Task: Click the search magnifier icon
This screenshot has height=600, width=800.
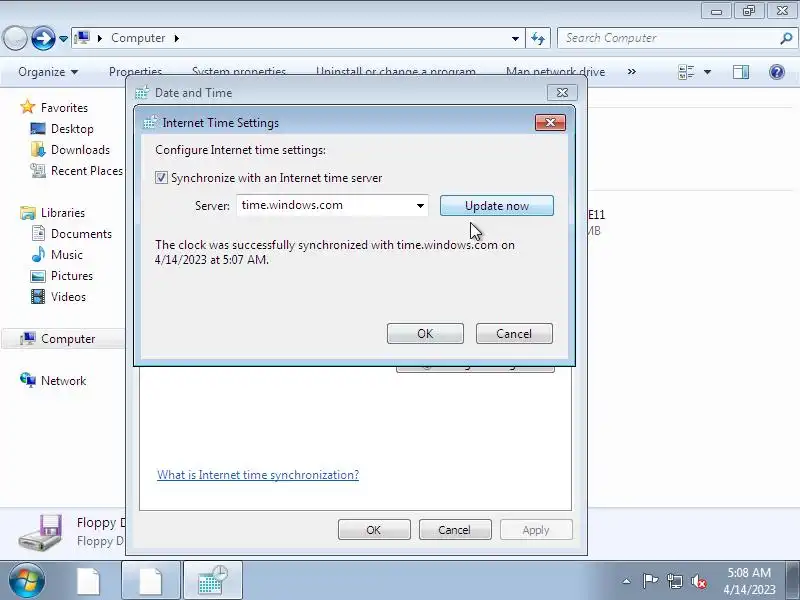Action: click(786, 38)
